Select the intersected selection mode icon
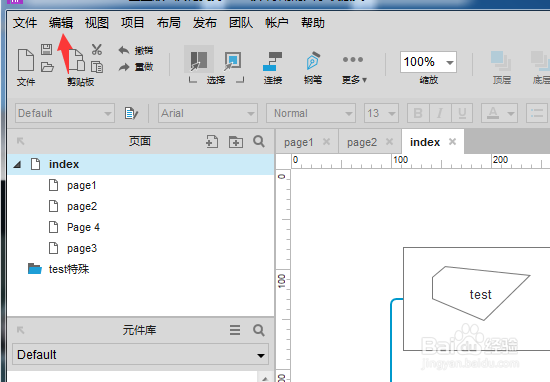Viewport: 550px width, 382px height. coord(199,60)
